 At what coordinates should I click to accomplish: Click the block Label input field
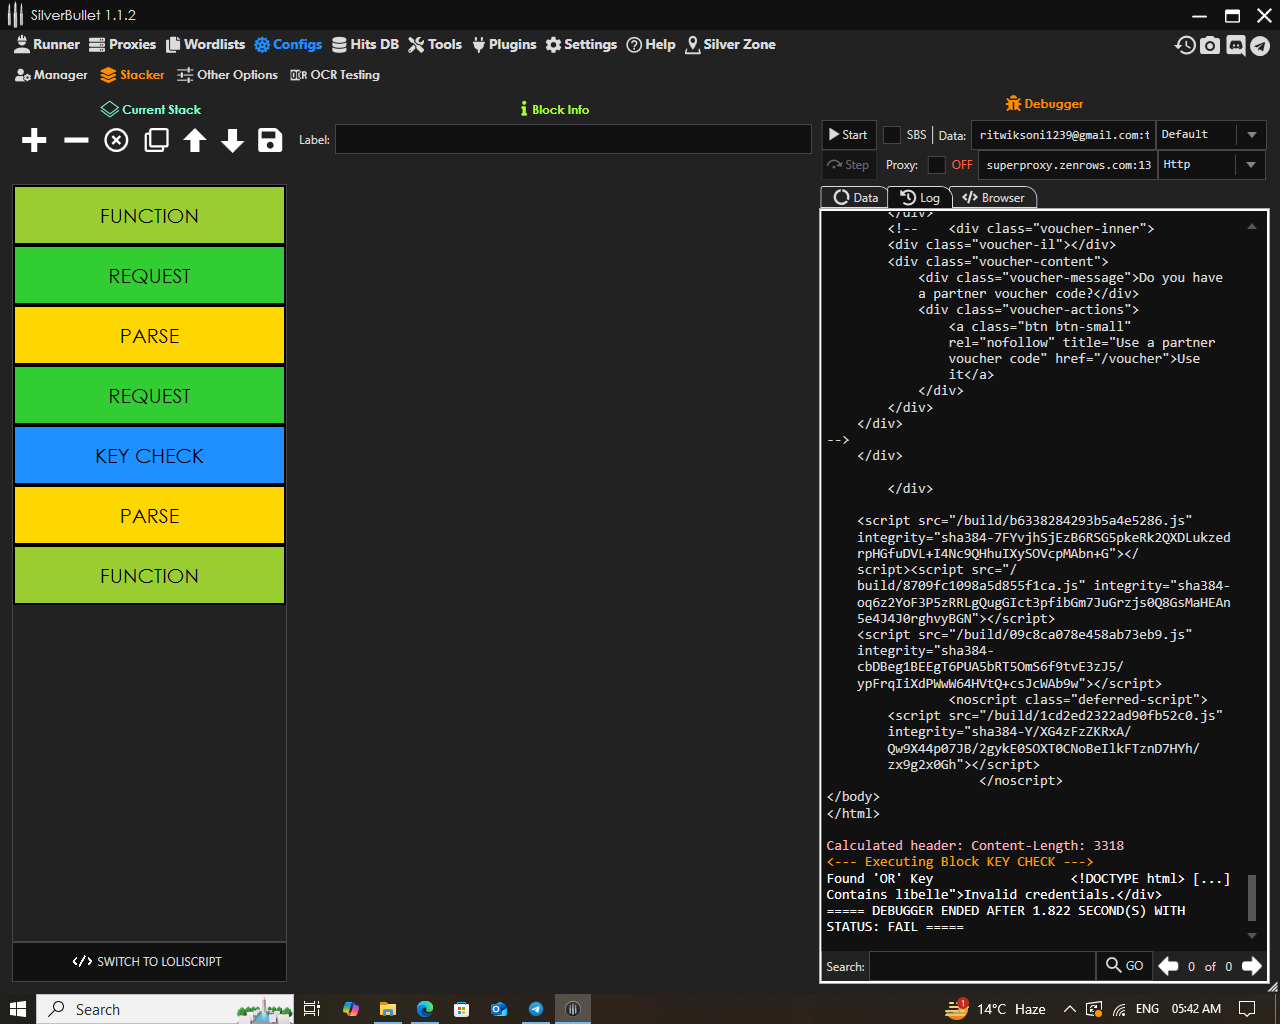coord(573,140)
